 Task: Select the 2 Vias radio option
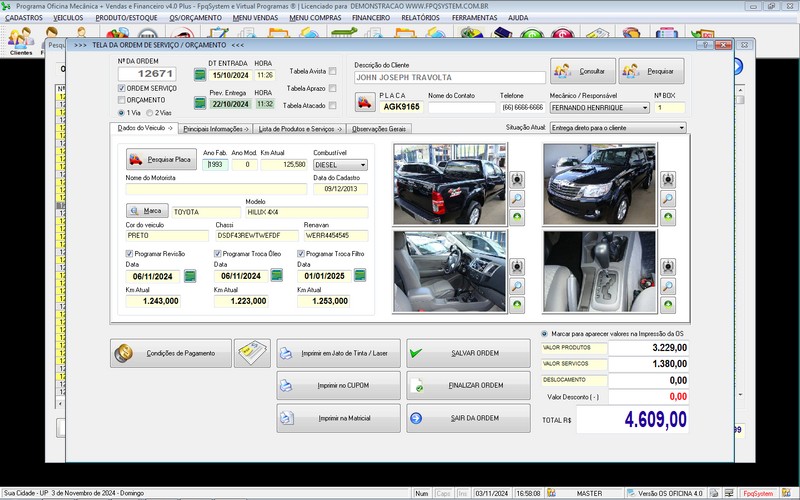click(150, 113)
